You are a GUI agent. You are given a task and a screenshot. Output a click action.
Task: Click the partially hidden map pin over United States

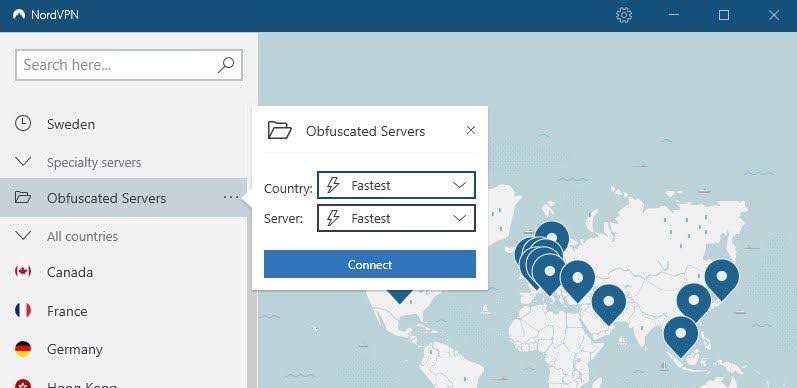pyautogui.click(x=400, y=295)
